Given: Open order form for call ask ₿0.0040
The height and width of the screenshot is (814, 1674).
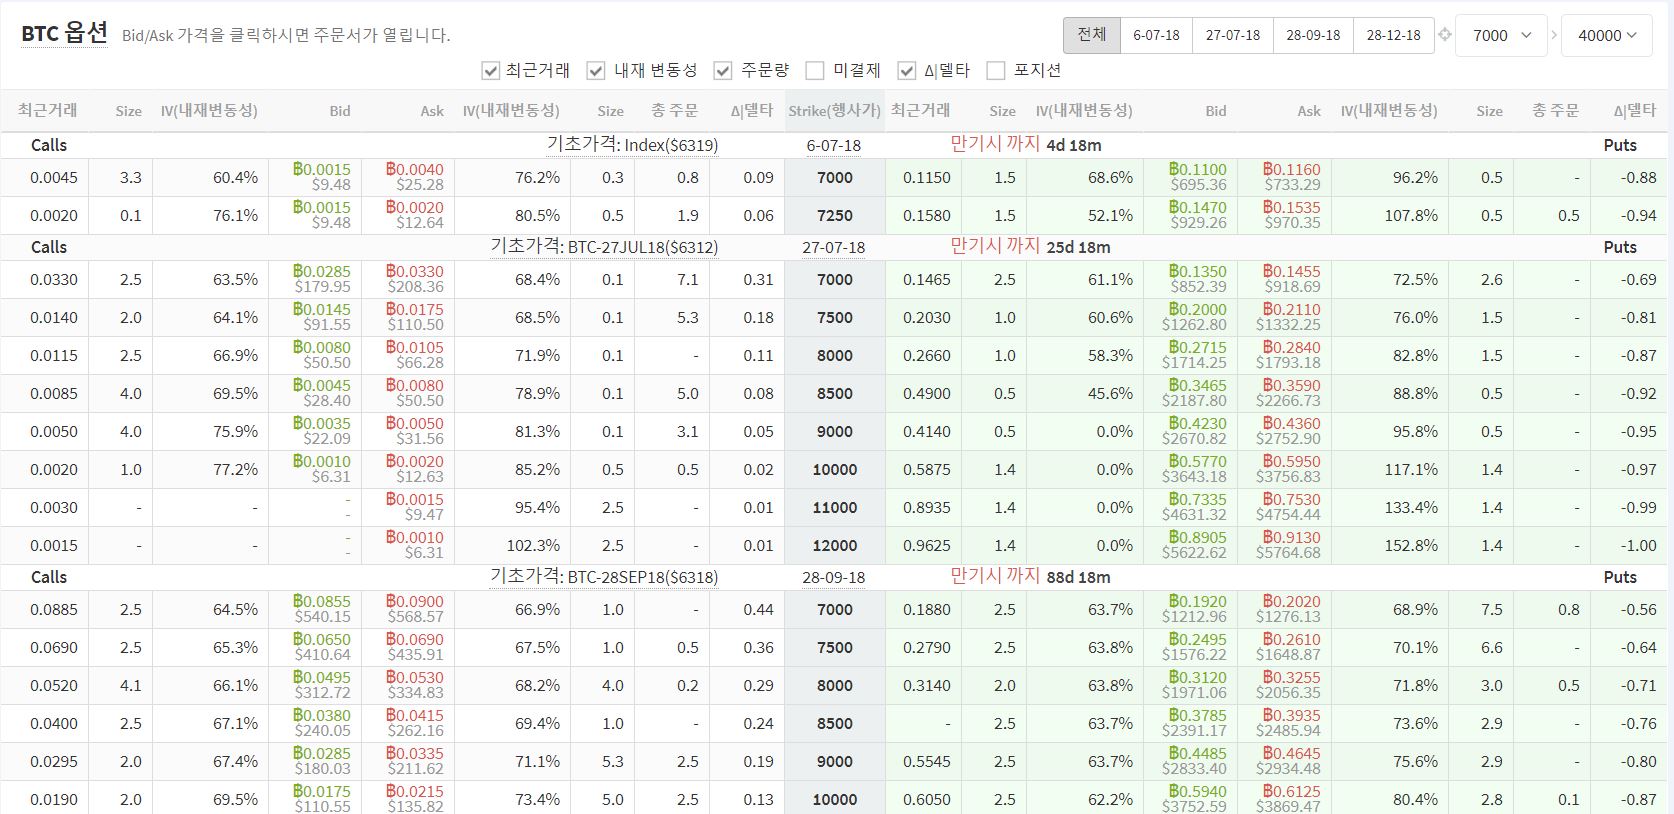Looking at the screenshot, I should tap(415, 170).
